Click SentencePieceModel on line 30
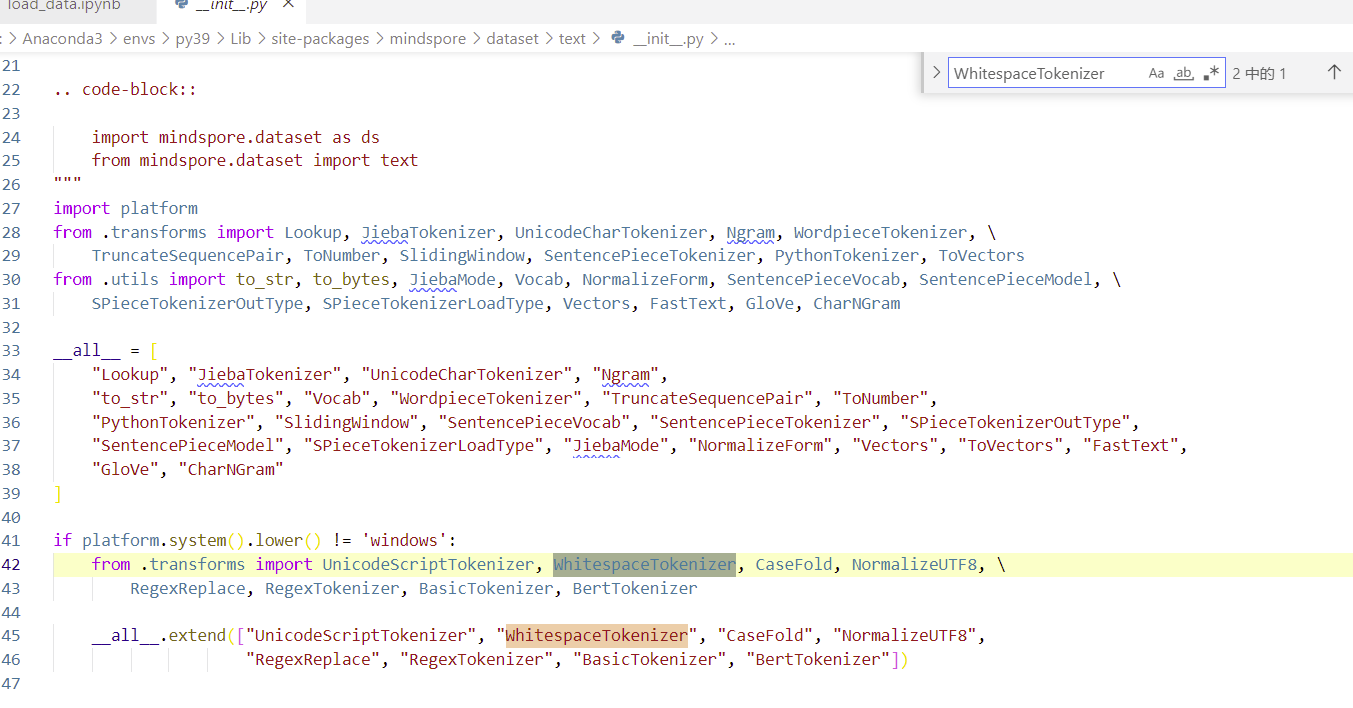The width and height of the screenshot is (1353, 708). point(1006,279)
